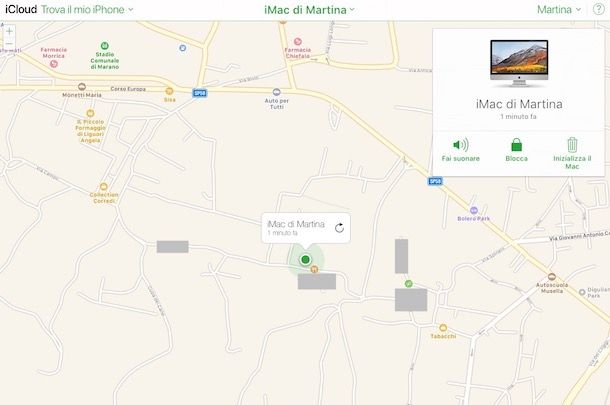The width and height of the screenshot is (610, 405).
Task: Zoom in the map with plus button
Action: [x=9, y=31]
